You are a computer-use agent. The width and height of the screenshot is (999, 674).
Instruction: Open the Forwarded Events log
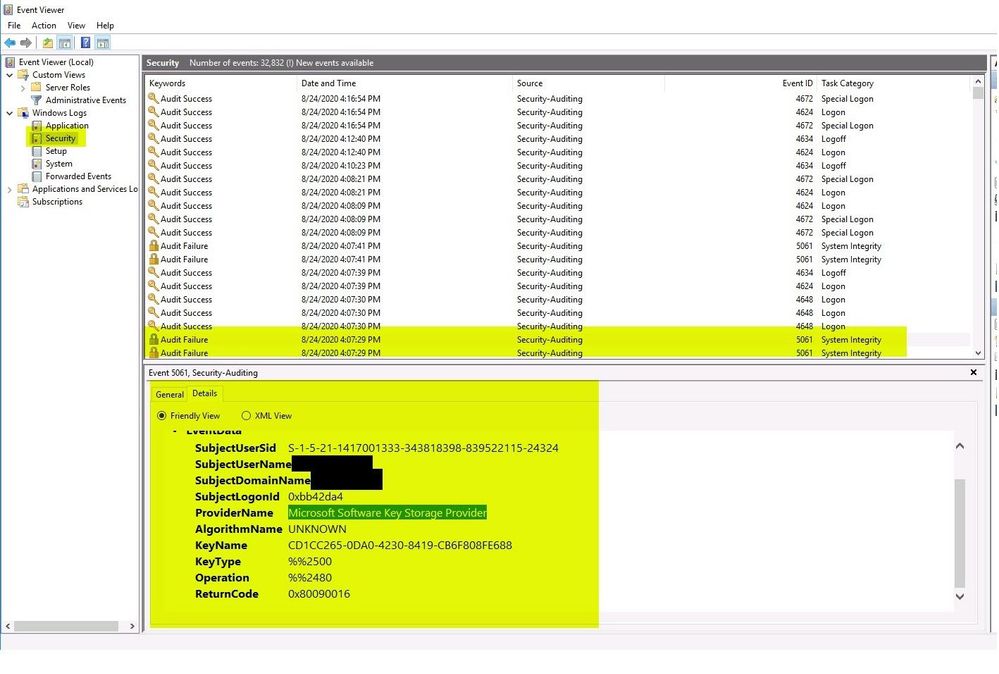(x=78, y=176)
